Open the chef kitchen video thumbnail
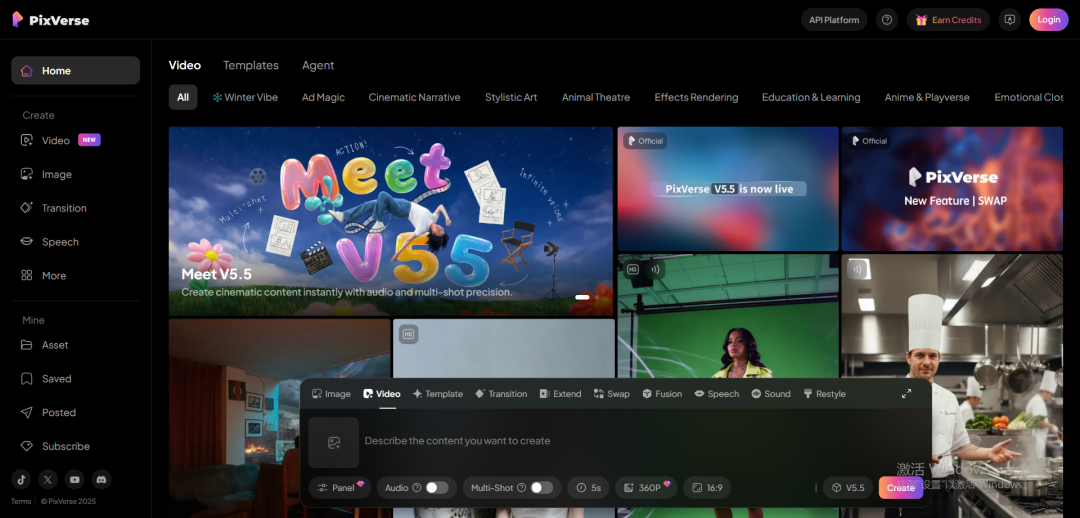This screenshot has width=1080, height=518. click(x=952, y=315)
